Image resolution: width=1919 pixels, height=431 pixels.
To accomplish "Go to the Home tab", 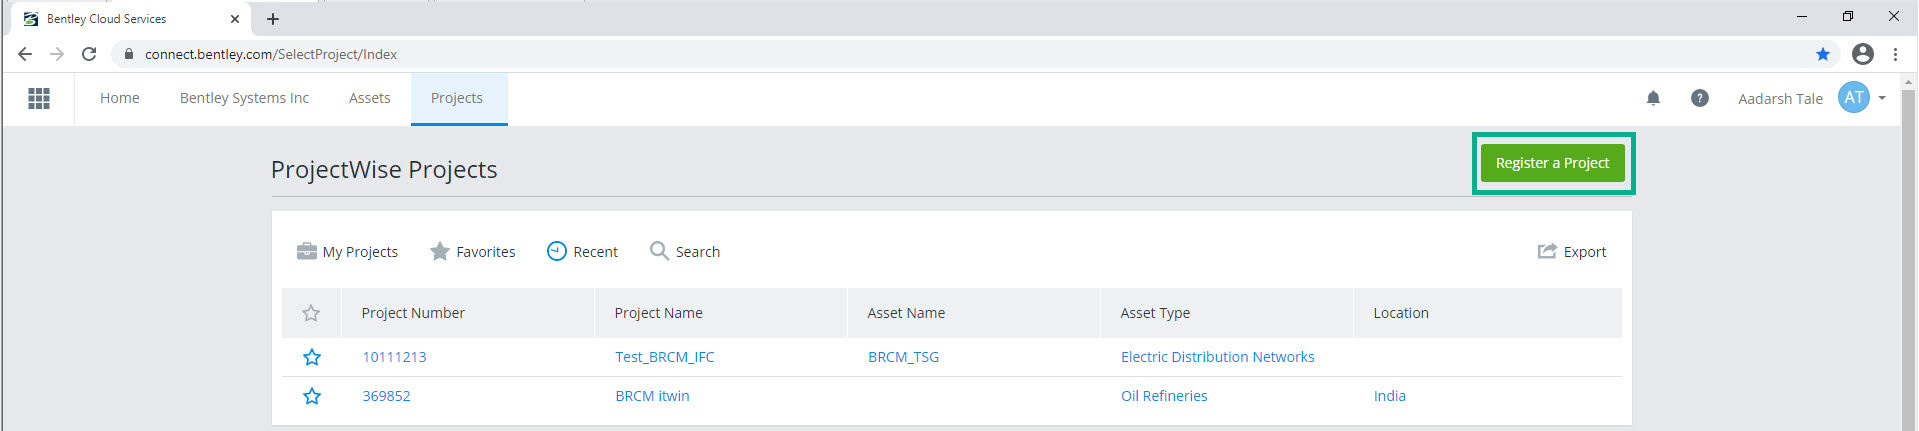I will pyautogui.click(x=120, y=98).
